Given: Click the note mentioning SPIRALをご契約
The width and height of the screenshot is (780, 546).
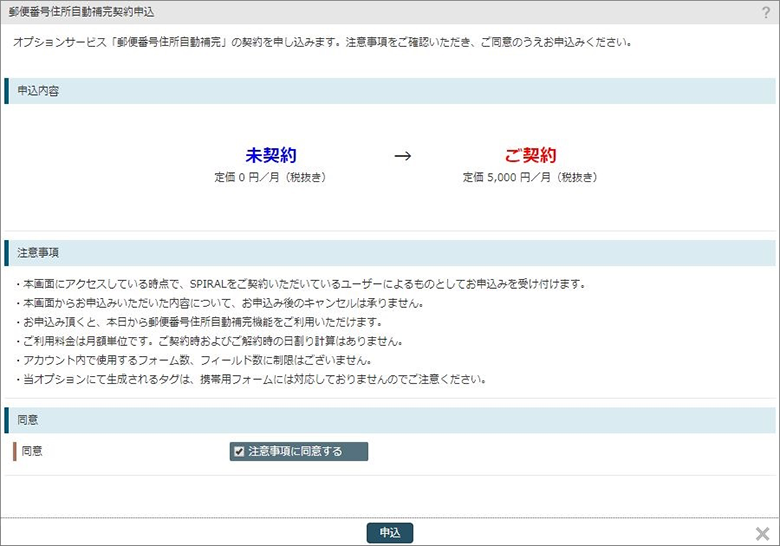Looking at the screenshot, I should tap(300, 284).
